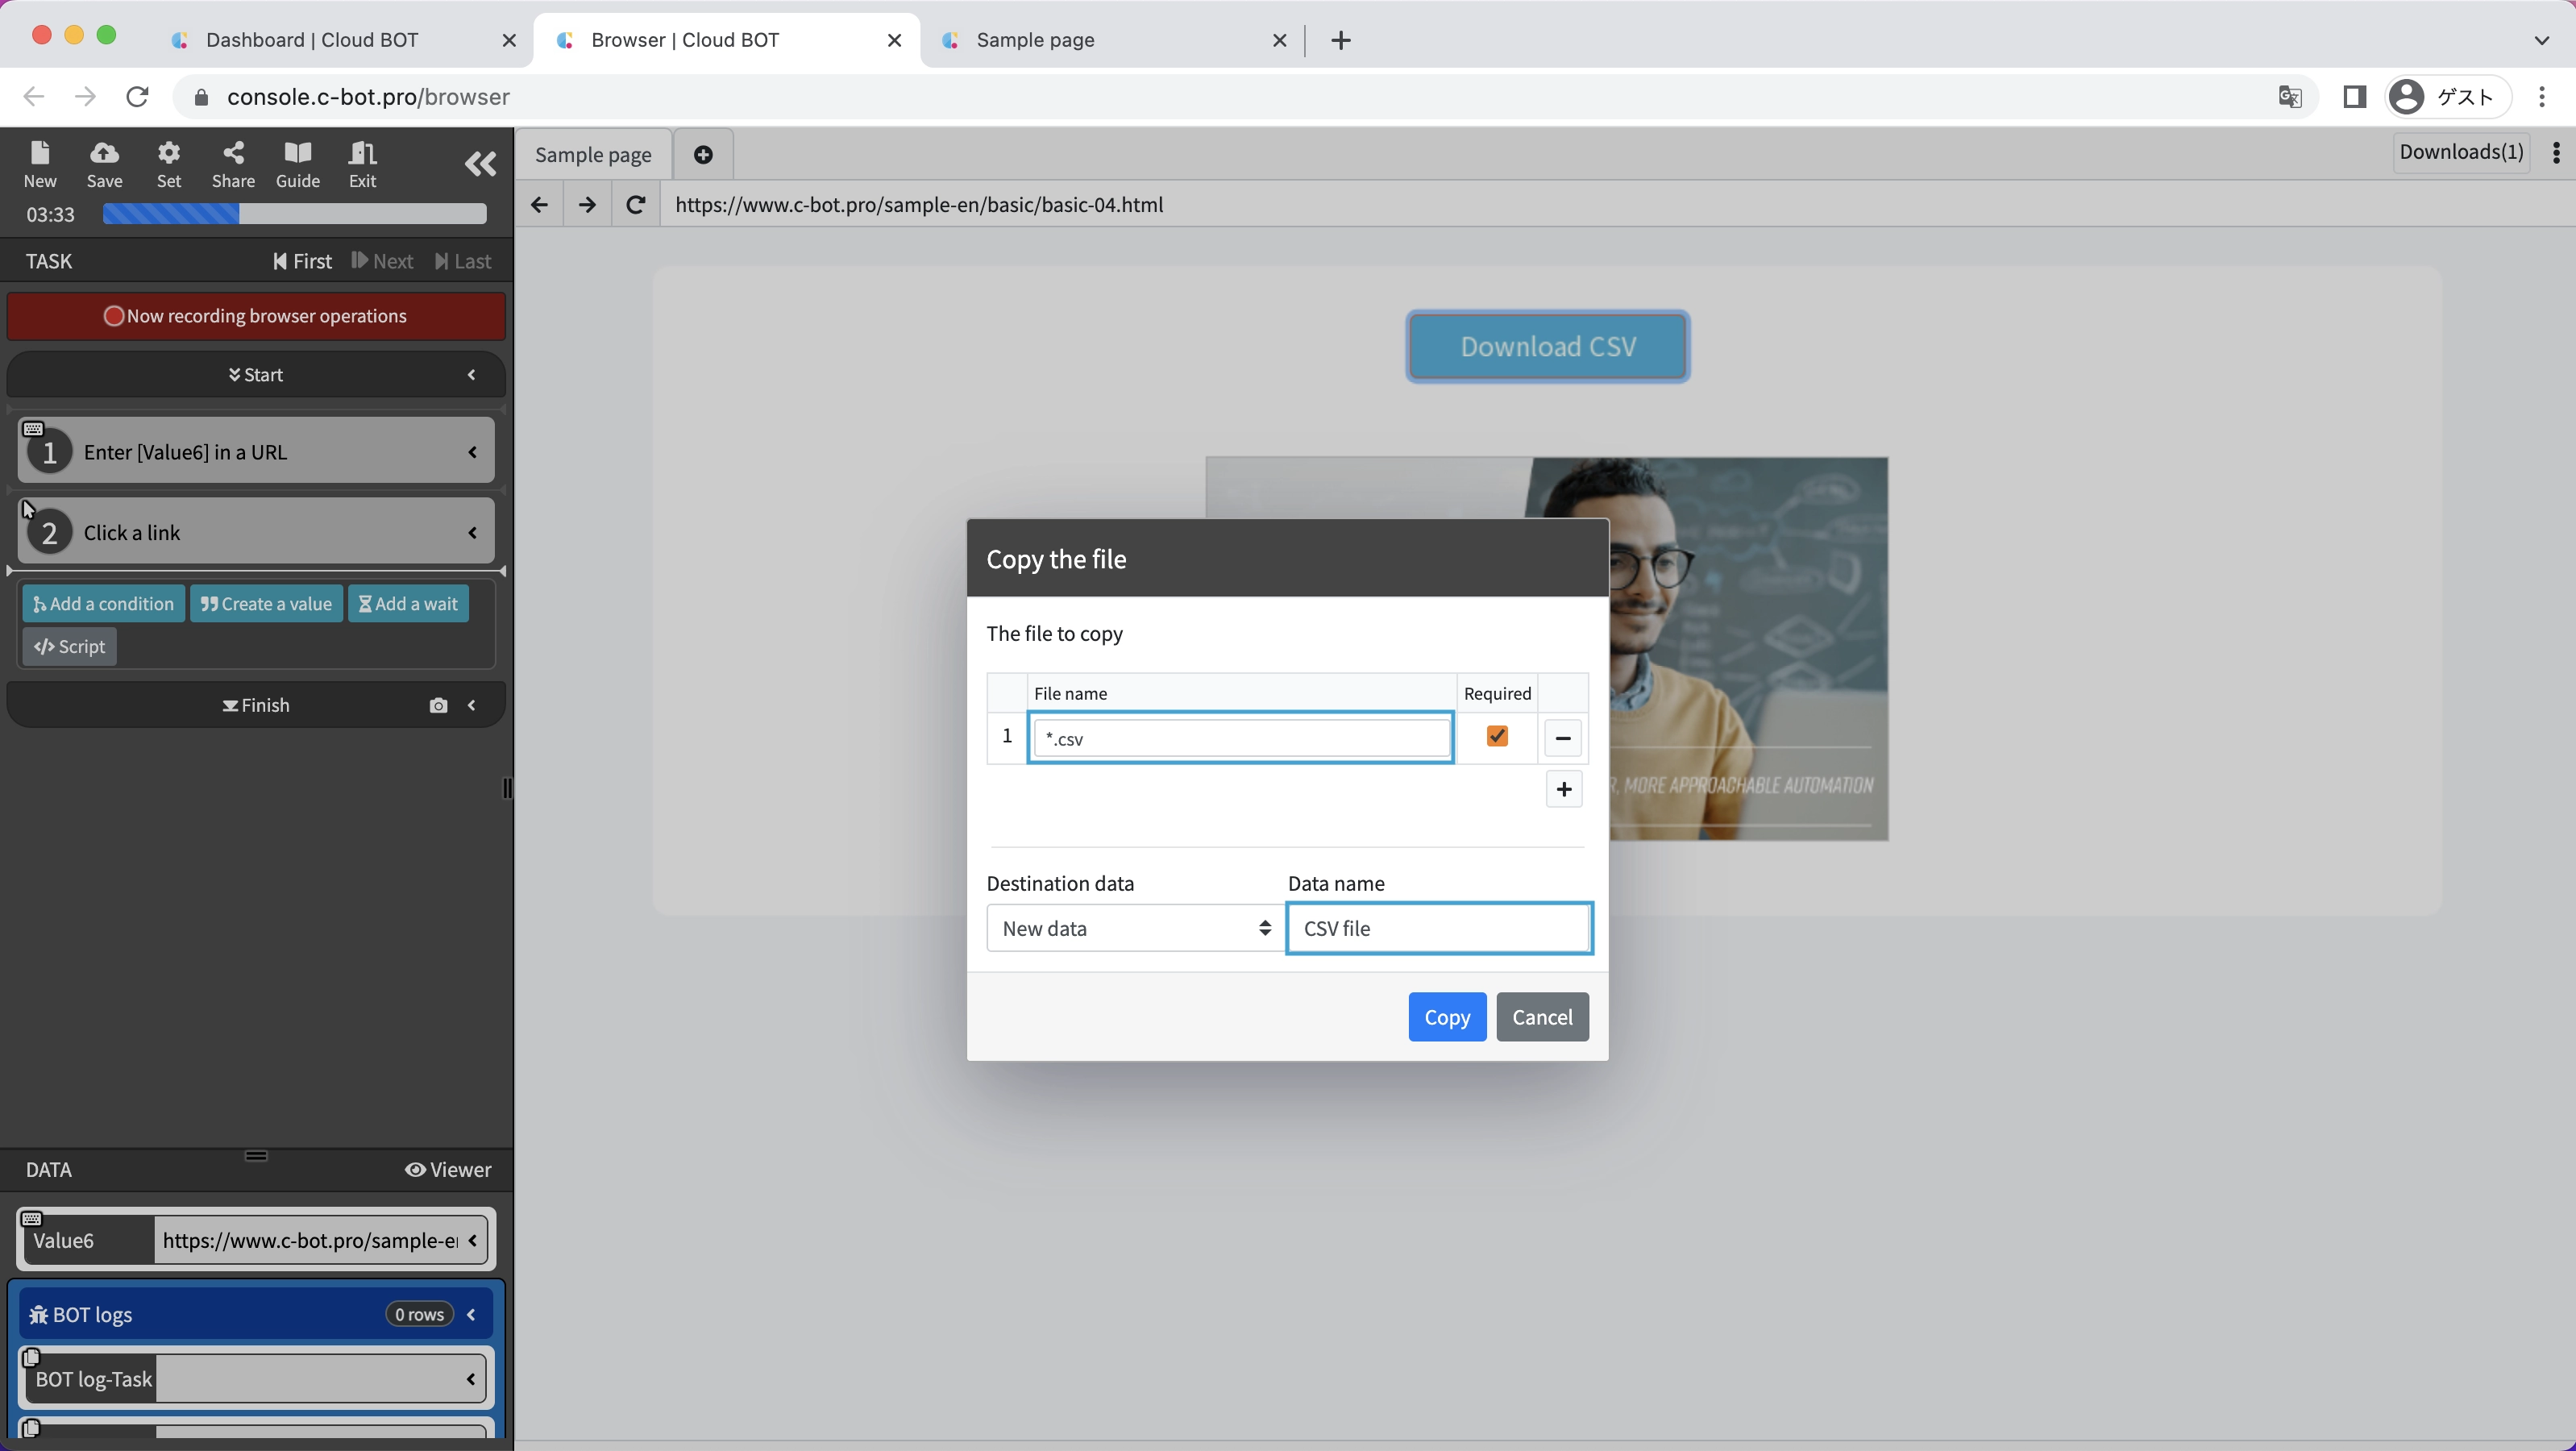Click the session time progress bar
The height and width of the screenshot is (1451, 2576).
(x=294, y=214)
